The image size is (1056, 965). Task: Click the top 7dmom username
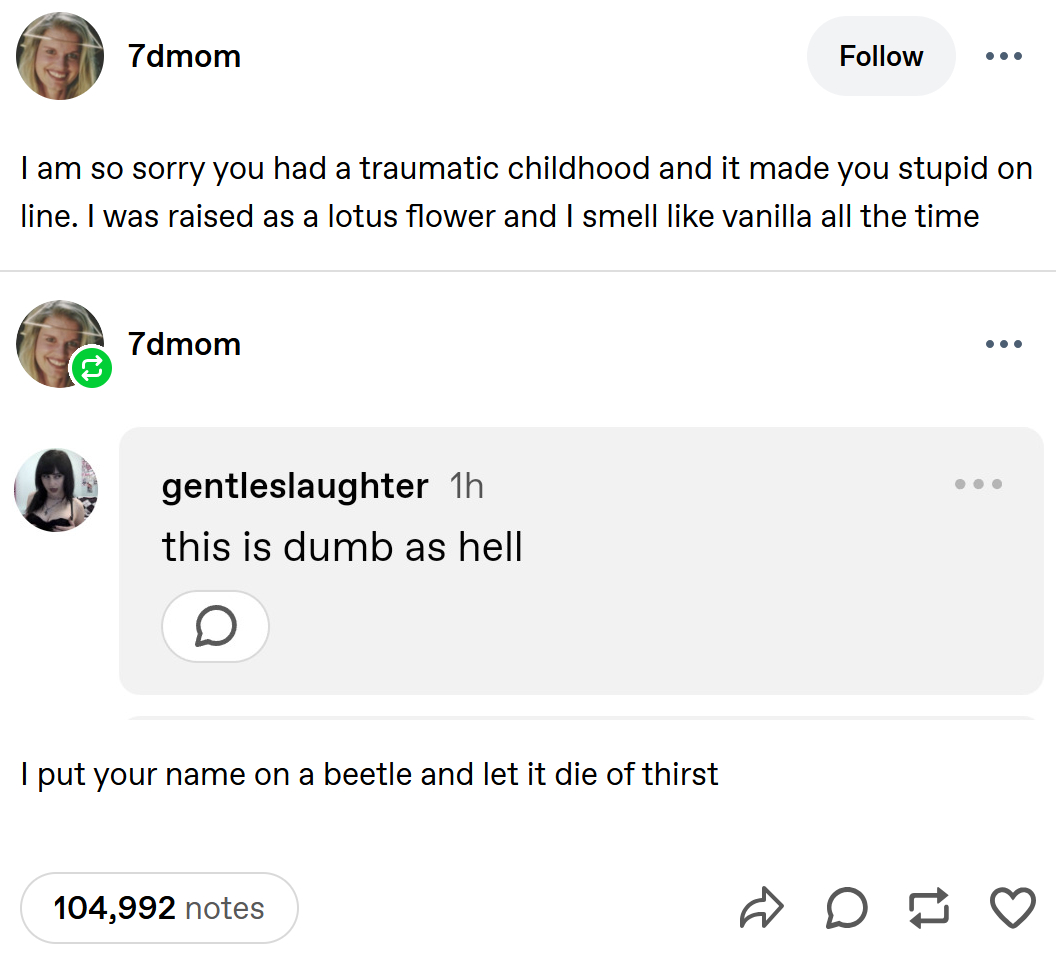pyautogui.click(x=184, y=56)
